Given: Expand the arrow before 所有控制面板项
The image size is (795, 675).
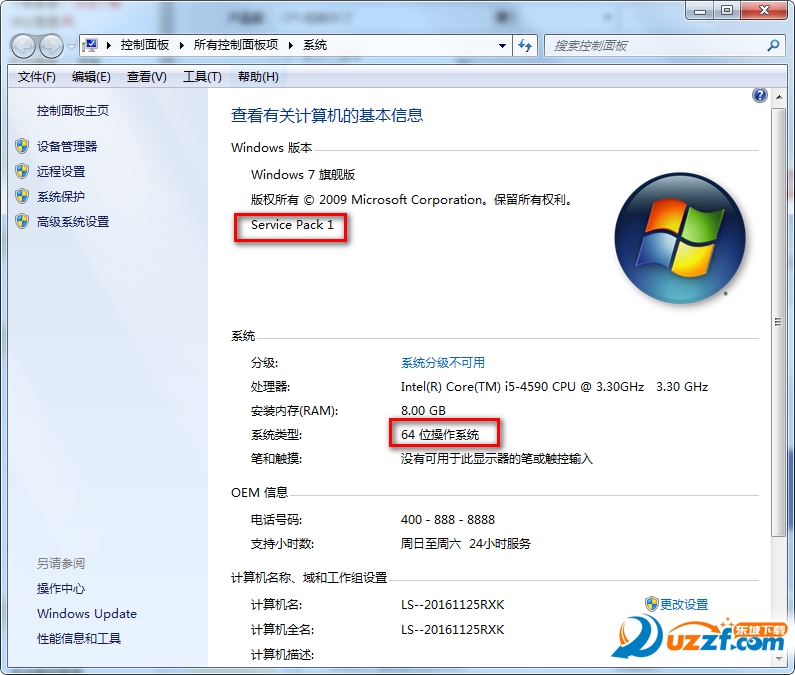Looking at the screenshot, I should (x=182, y=46).
